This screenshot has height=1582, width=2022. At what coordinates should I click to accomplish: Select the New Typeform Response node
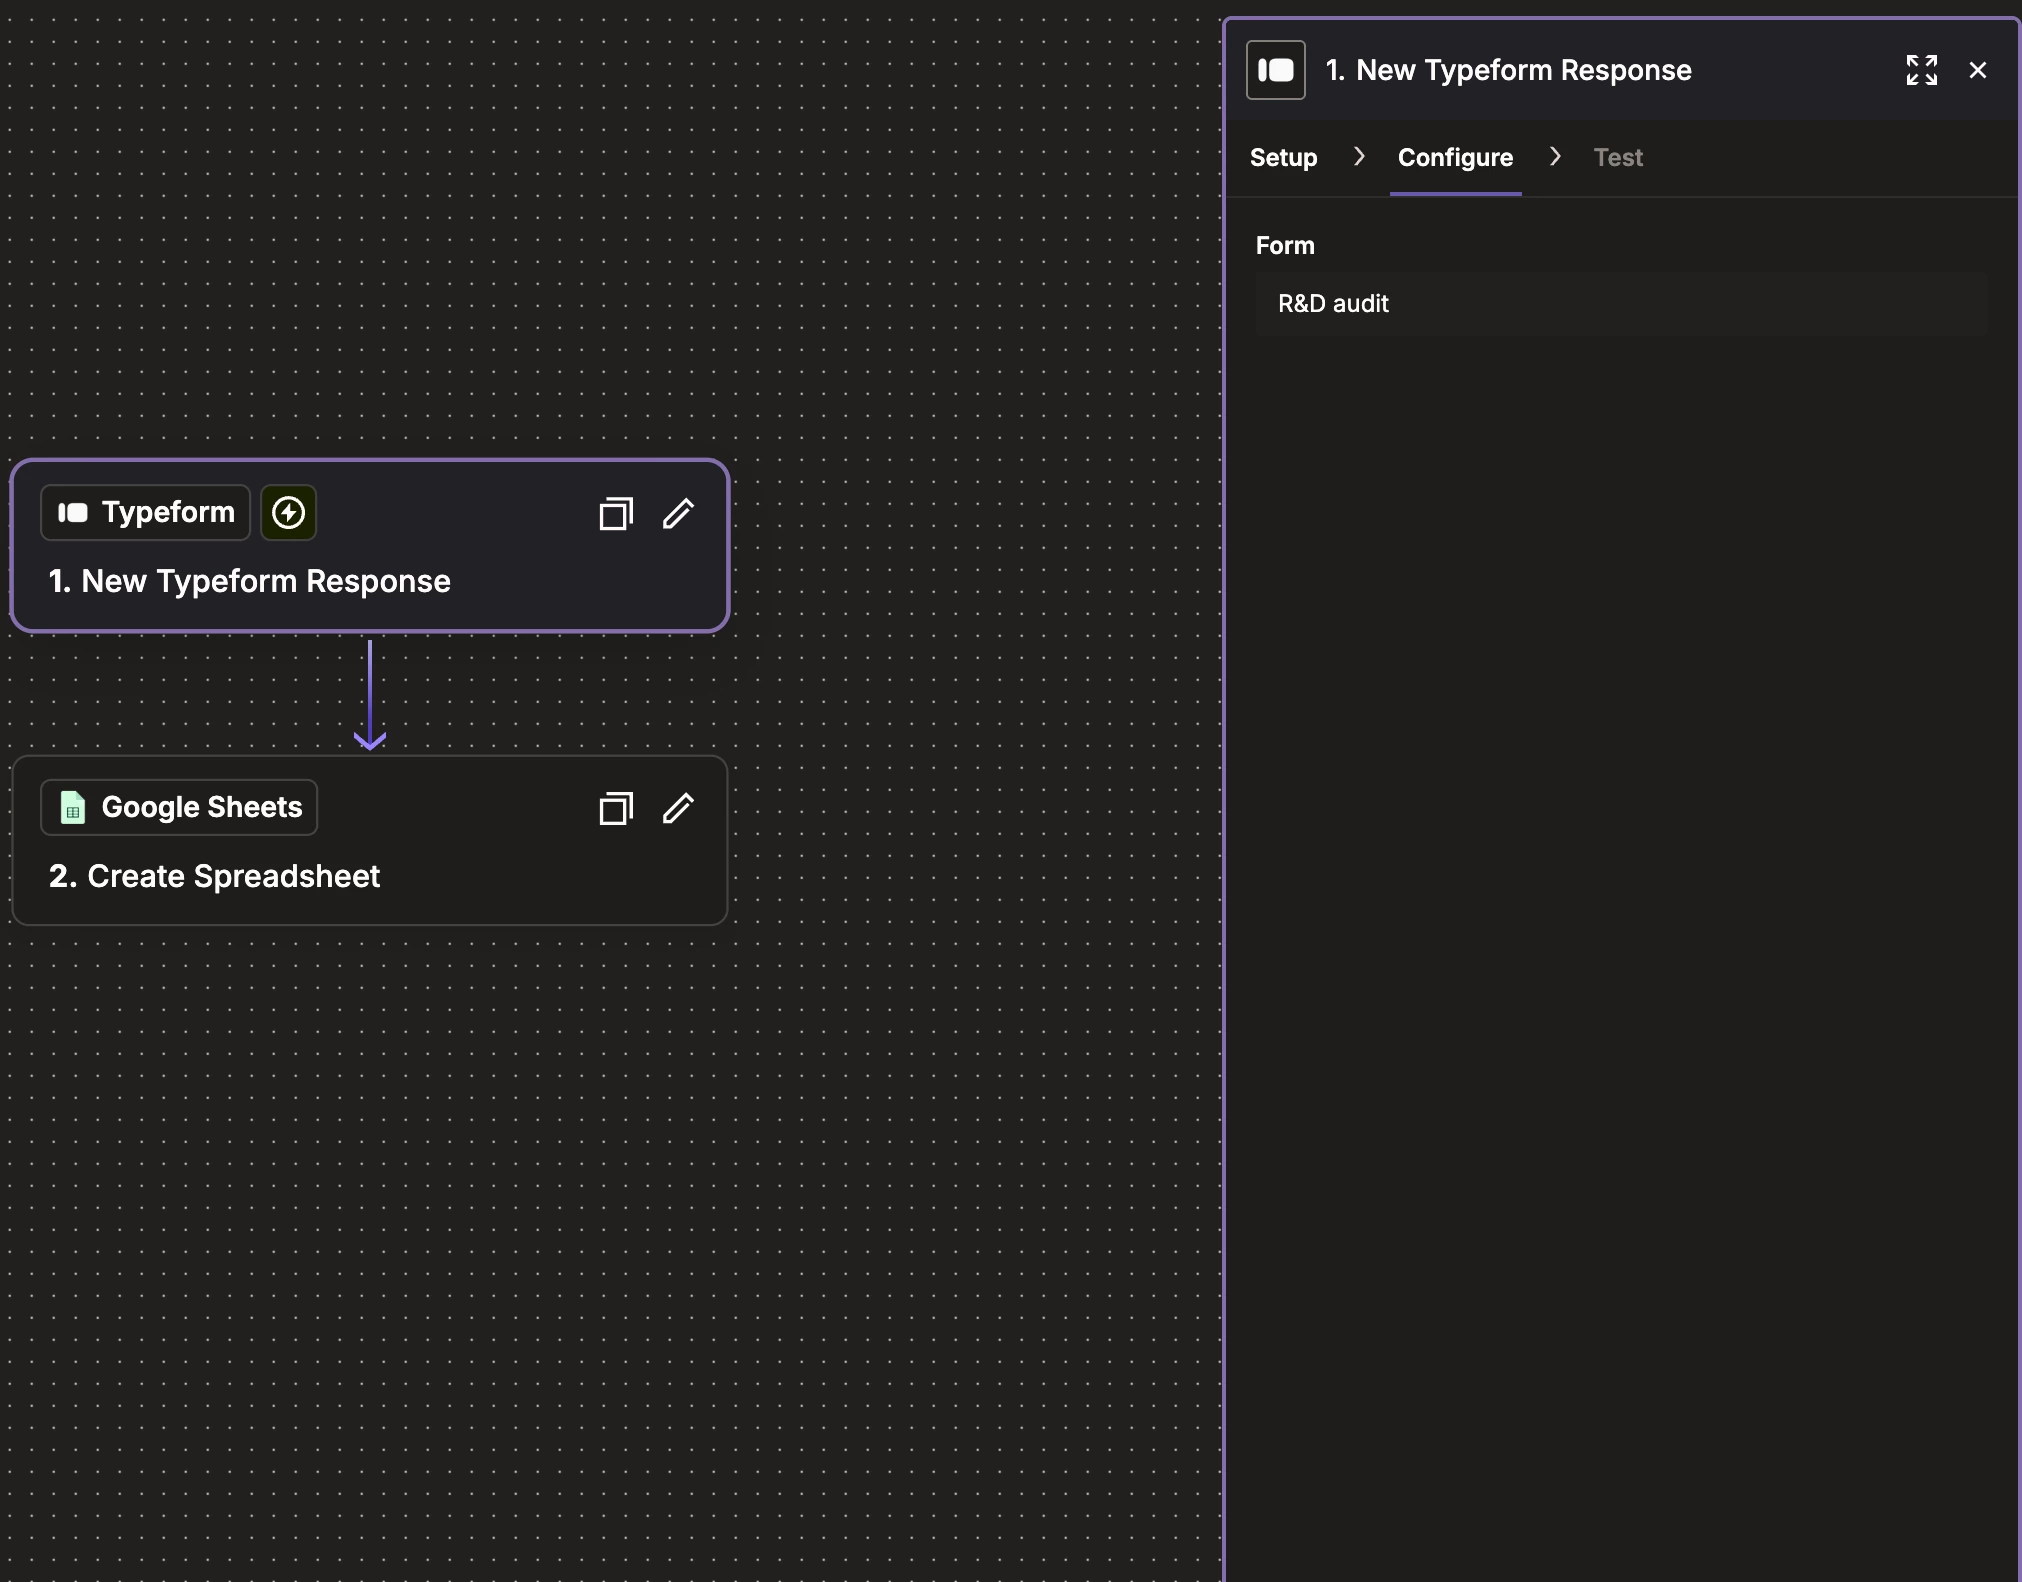pyautogui.click(x=250, y=582)
